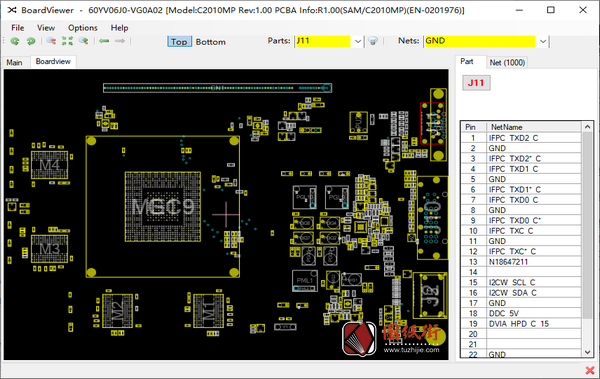Click the light bulb highlight icon
The height and width of the screenshot is (379, 600).
click(373, 41)
